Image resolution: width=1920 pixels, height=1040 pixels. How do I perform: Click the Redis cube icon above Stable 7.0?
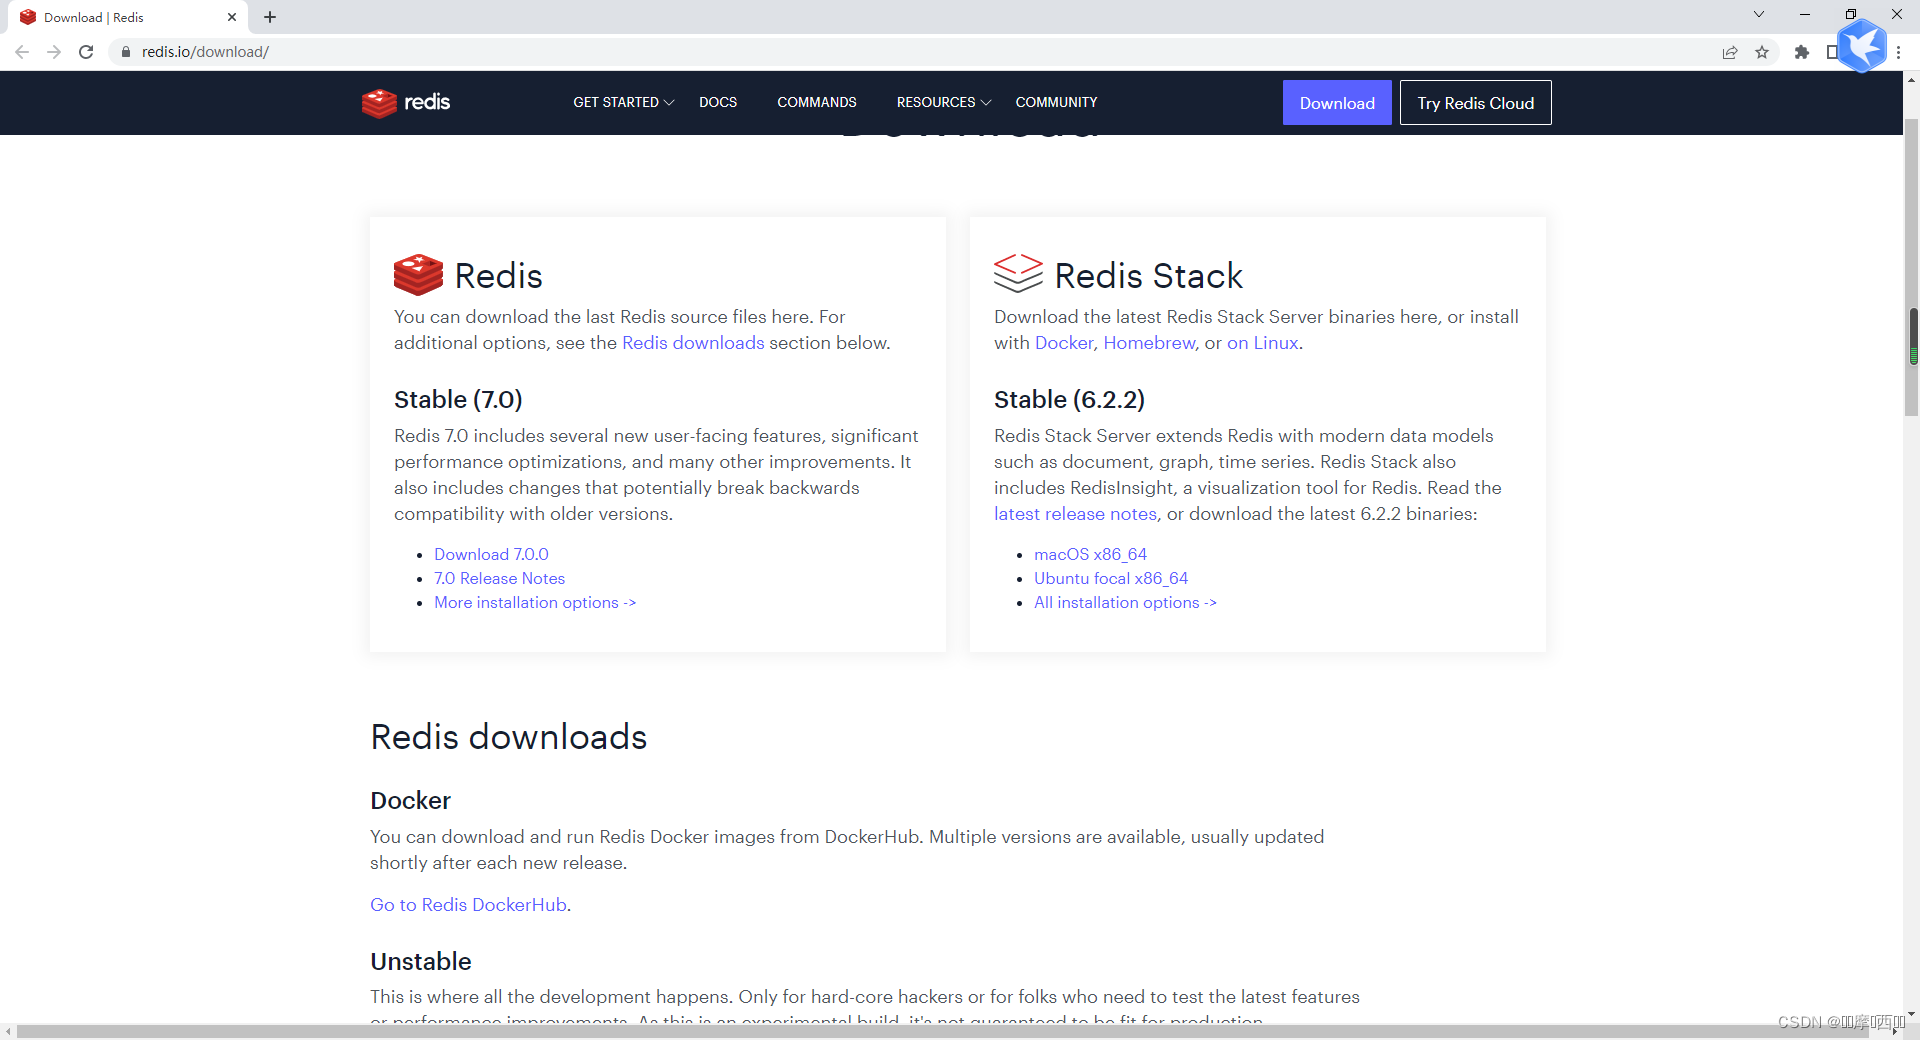point(417,275)
